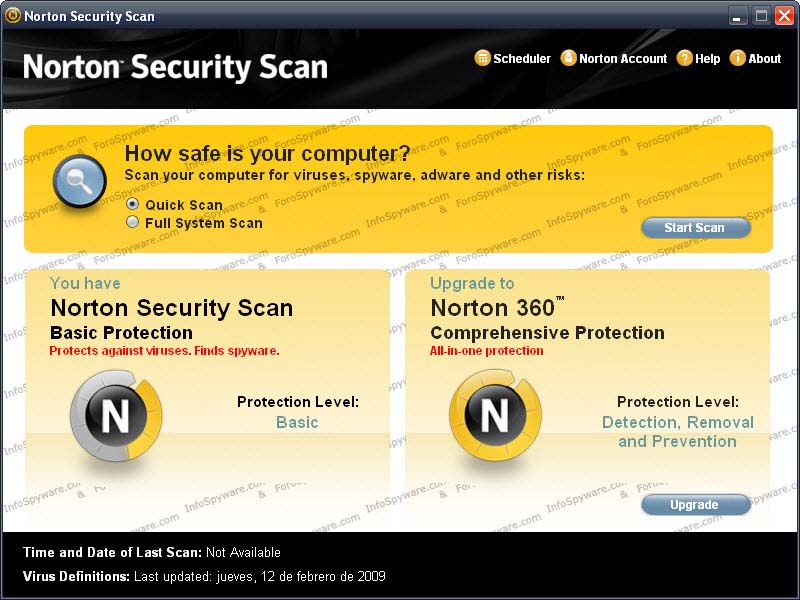
Task: Click the Norton 360 yellow N logo
Action: tap(495, 415)
